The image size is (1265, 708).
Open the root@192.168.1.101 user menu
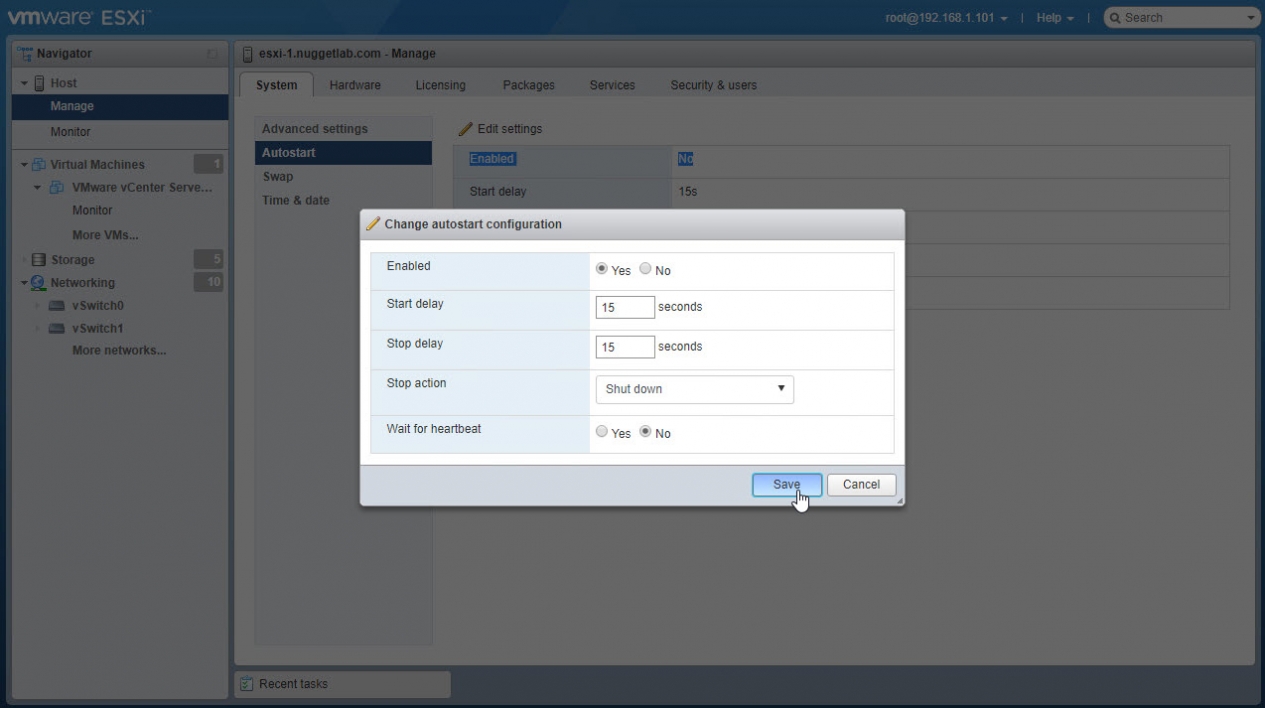click(x=945, y=18)
